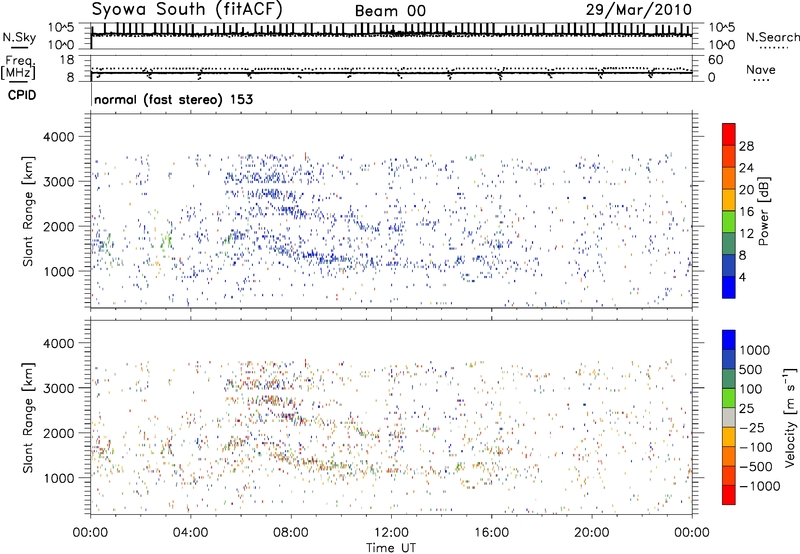Click the 'CPID' label

[22, 95]
